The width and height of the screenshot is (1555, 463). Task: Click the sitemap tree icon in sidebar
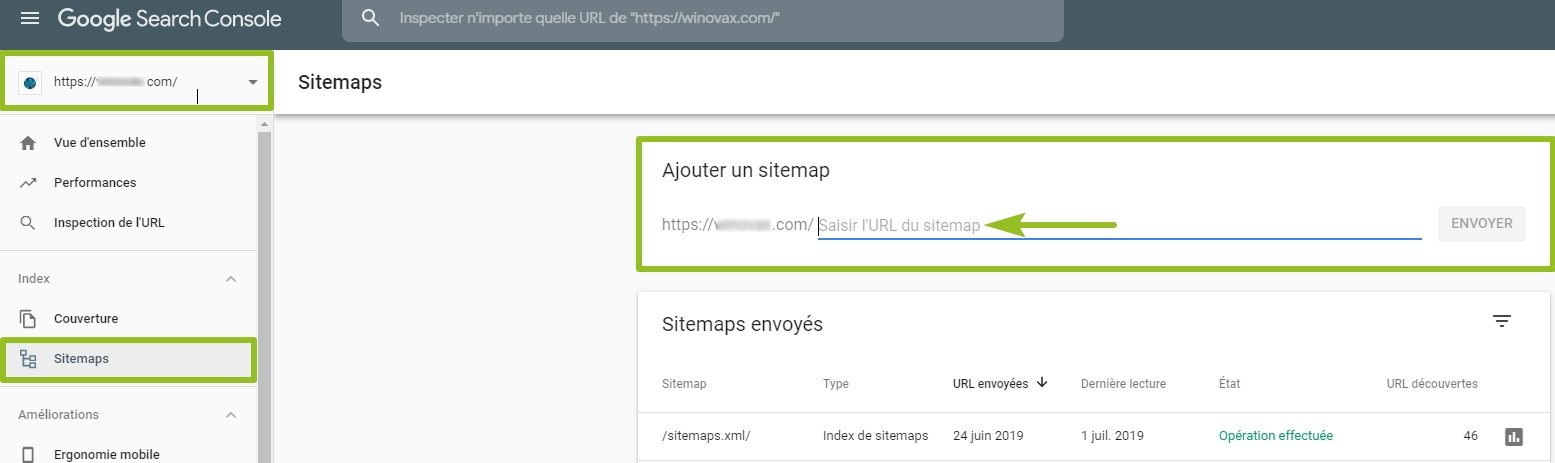click(x=28, y=359)
